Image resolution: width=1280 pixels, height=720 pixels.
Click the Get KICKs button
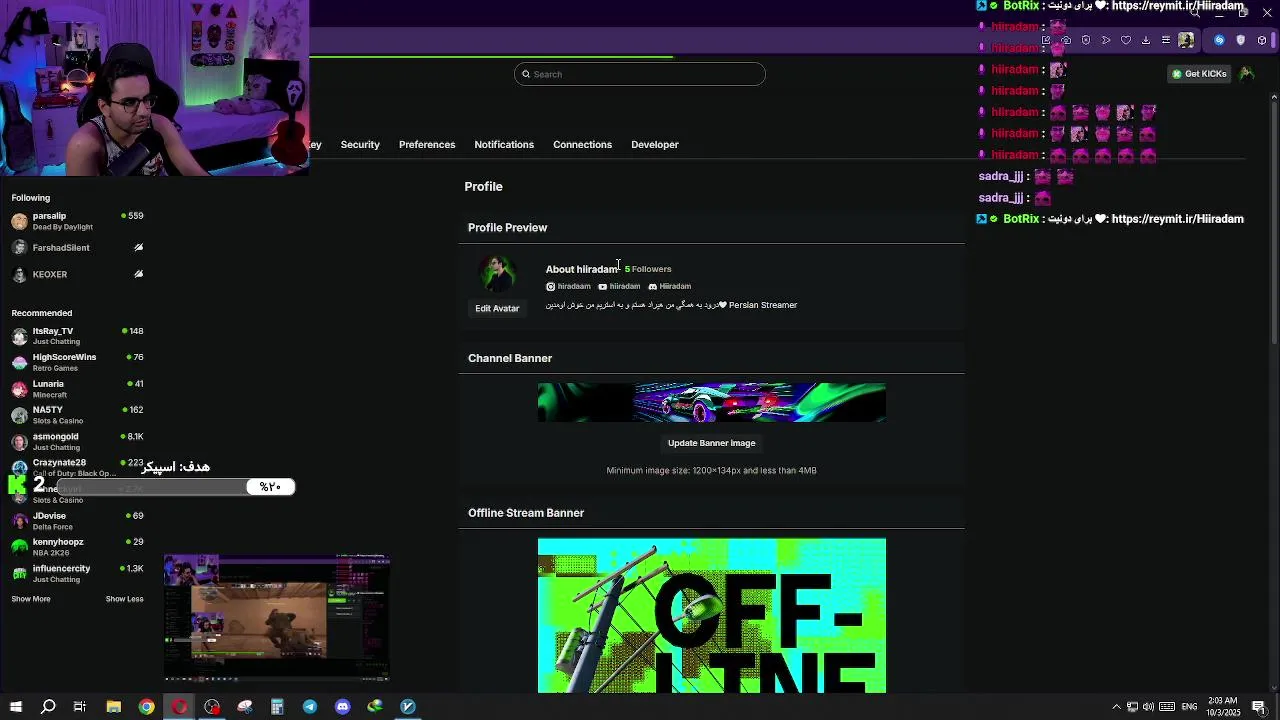(1199, 73)
